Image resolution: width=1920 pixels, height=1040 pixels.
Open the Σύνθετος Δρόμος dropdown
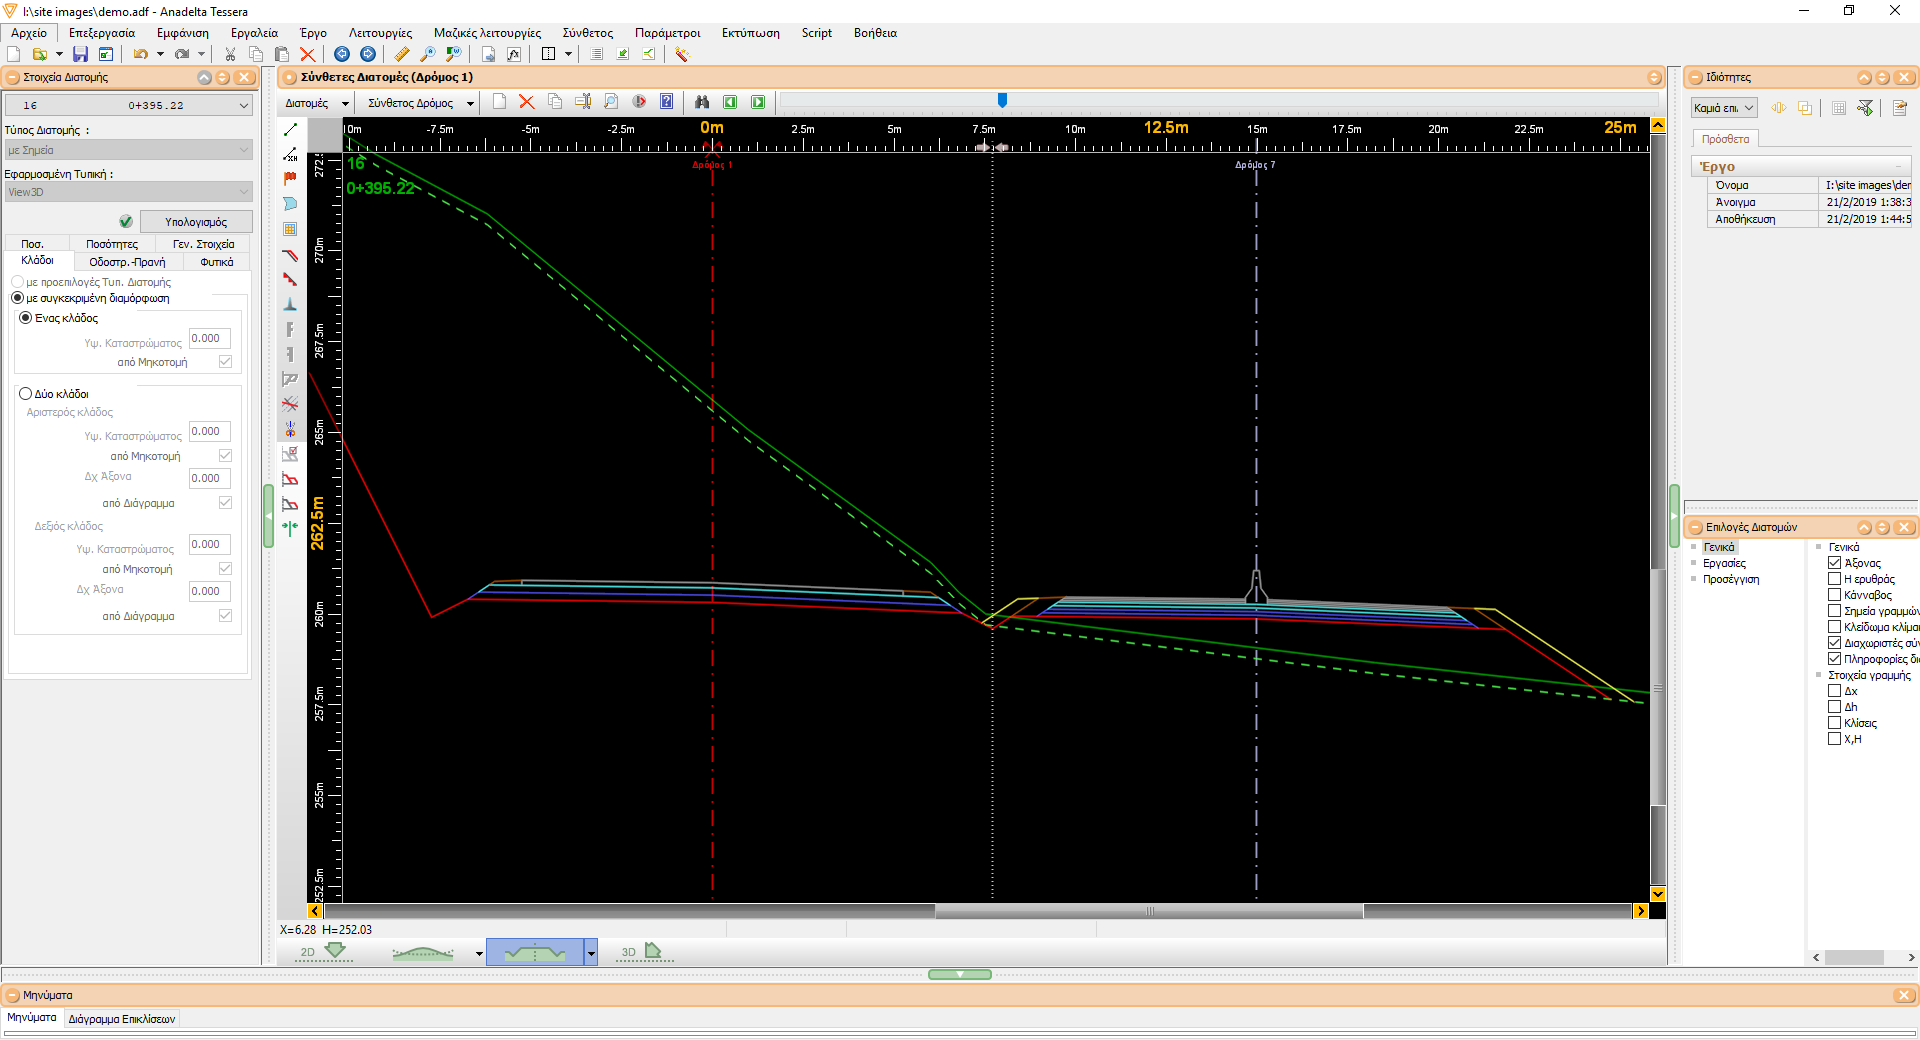click(420, 103)
